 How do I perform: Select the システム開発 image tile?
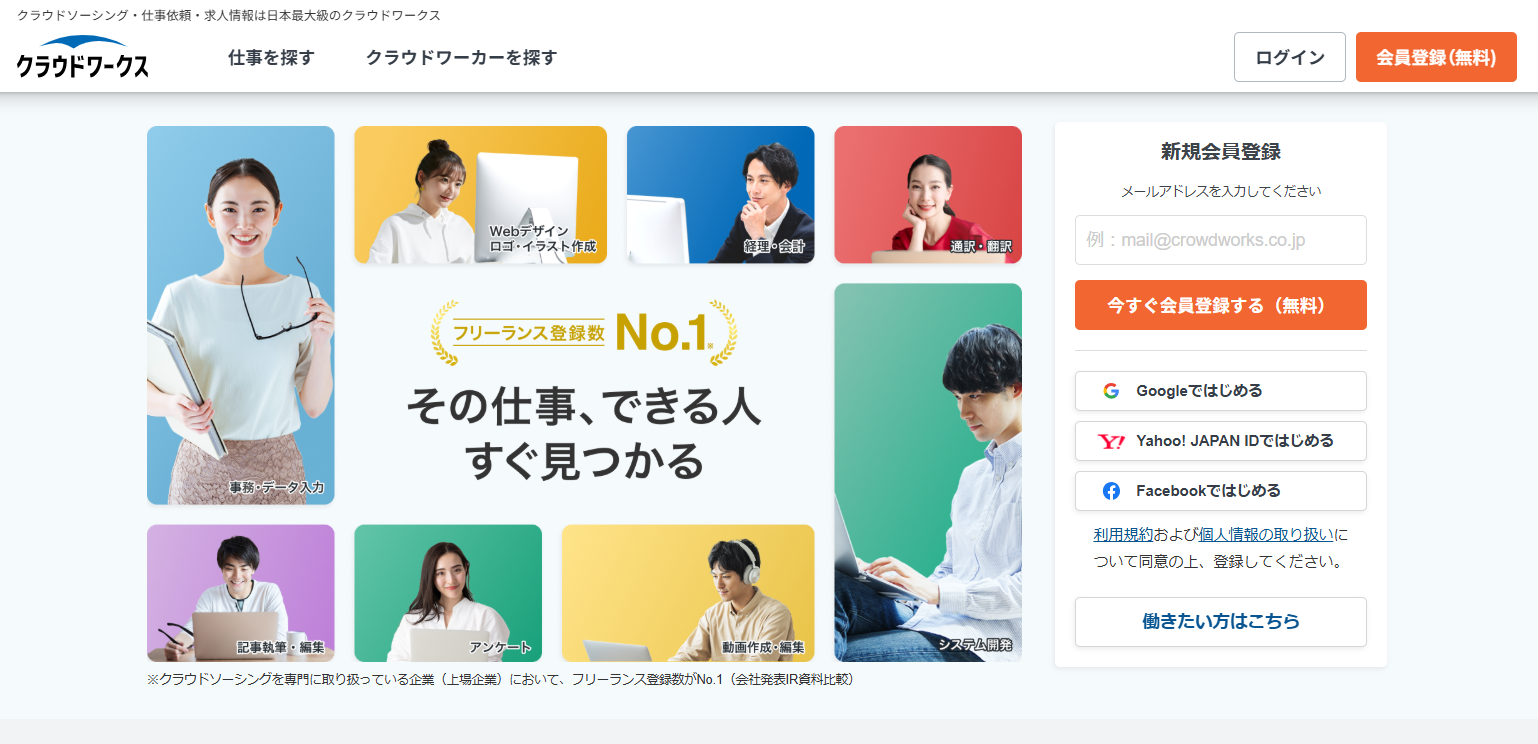click(x=928, y=472)
